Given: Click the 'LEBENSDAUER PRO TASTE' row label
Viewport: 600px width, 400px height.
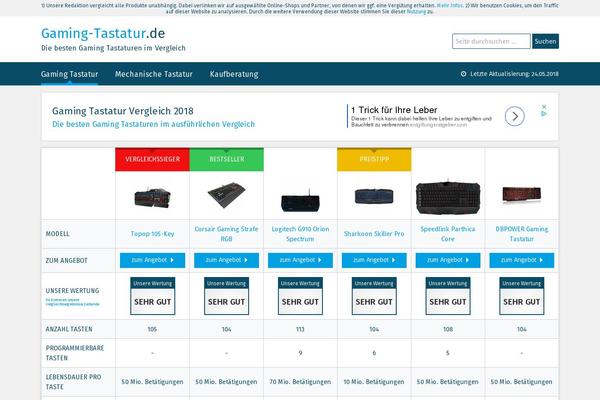Looking at the screenshot, I should click(x=73, y=382).
